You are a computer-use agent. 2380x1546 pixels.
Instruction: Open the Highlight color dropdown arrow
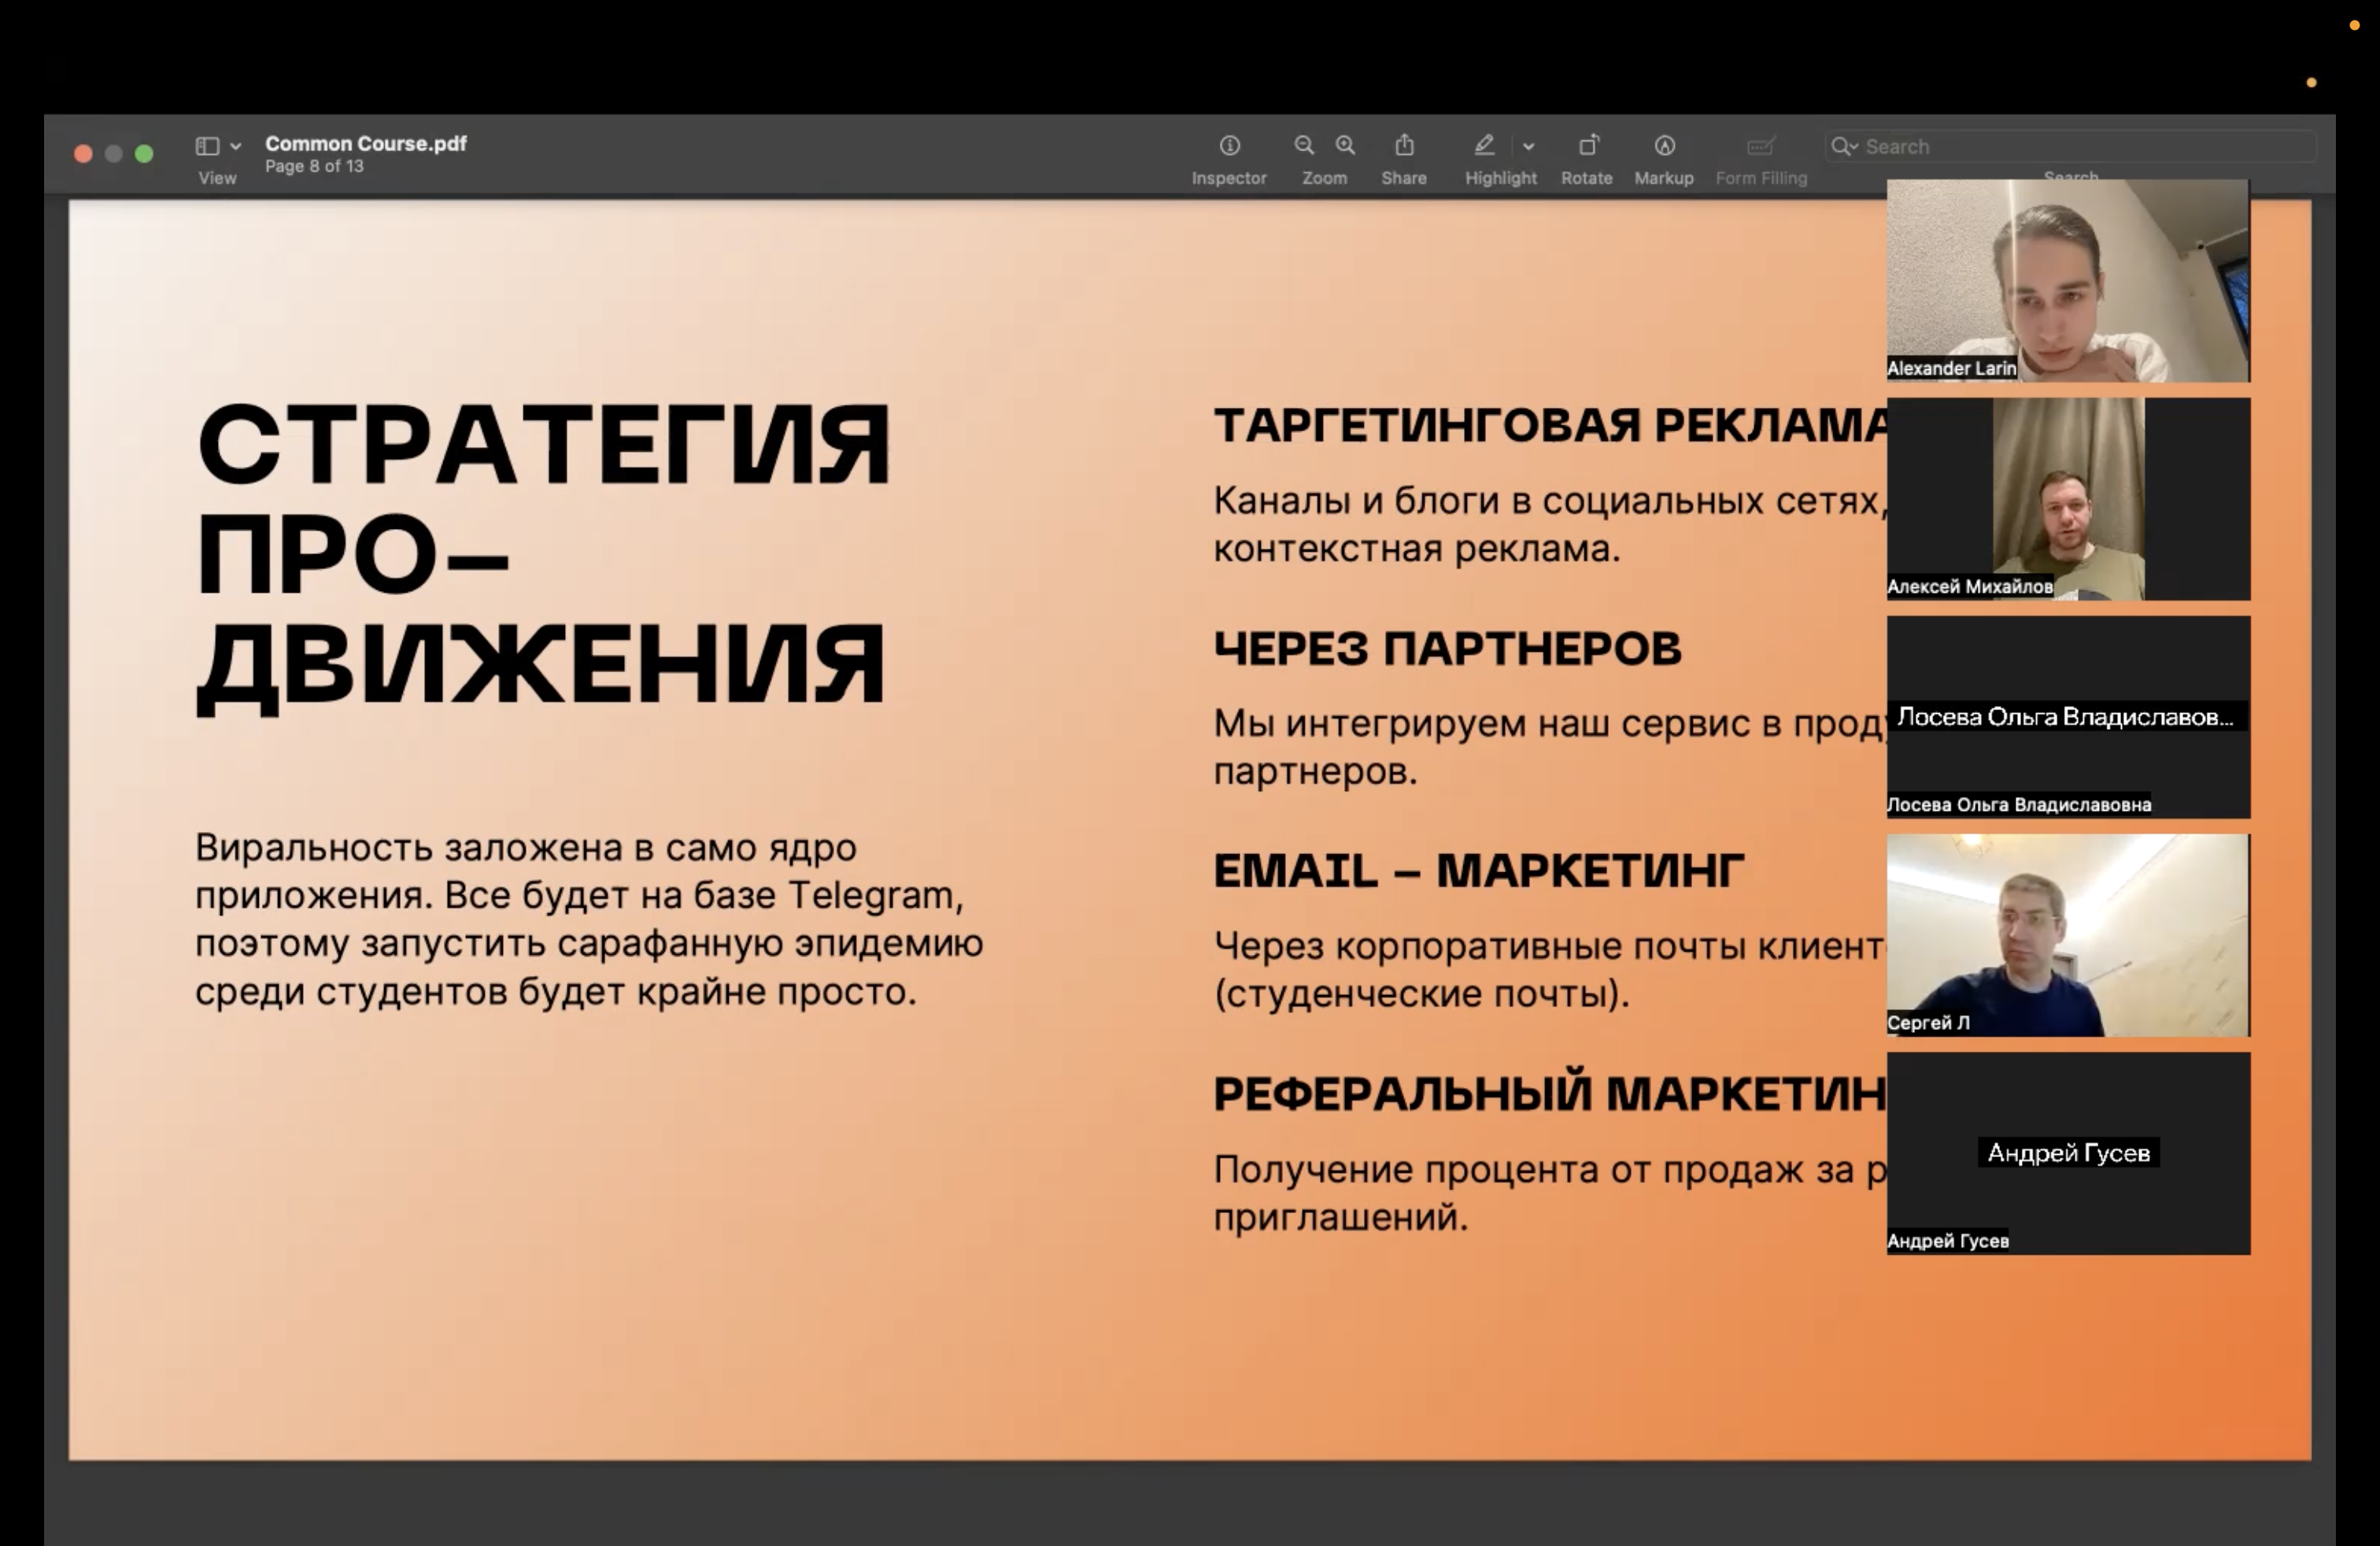pyautogui.click(x=1528, y=146)
